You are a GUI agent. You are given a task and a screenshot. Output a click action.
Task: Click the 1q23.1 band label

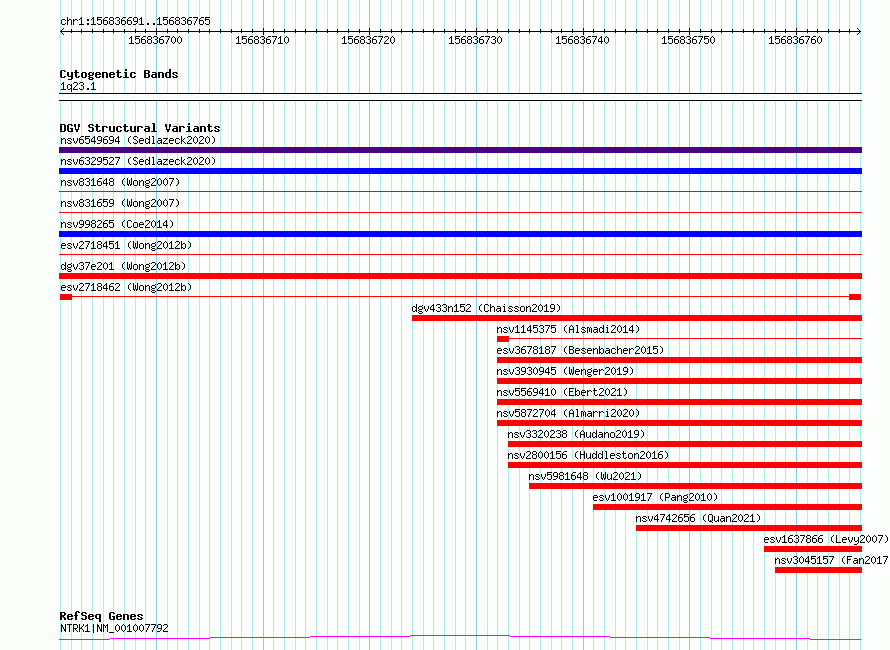[78, 86]
